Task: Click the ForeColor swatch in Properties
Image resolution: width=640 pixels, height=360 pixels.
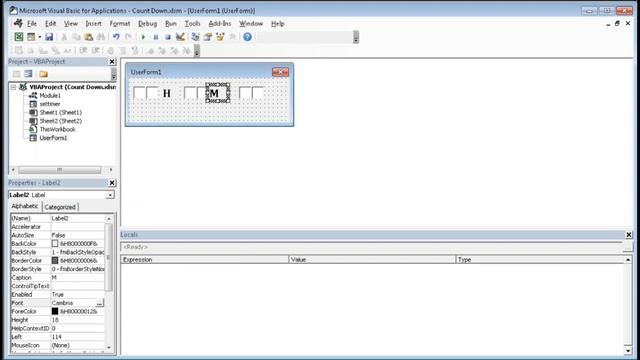Action: (55, 311)
